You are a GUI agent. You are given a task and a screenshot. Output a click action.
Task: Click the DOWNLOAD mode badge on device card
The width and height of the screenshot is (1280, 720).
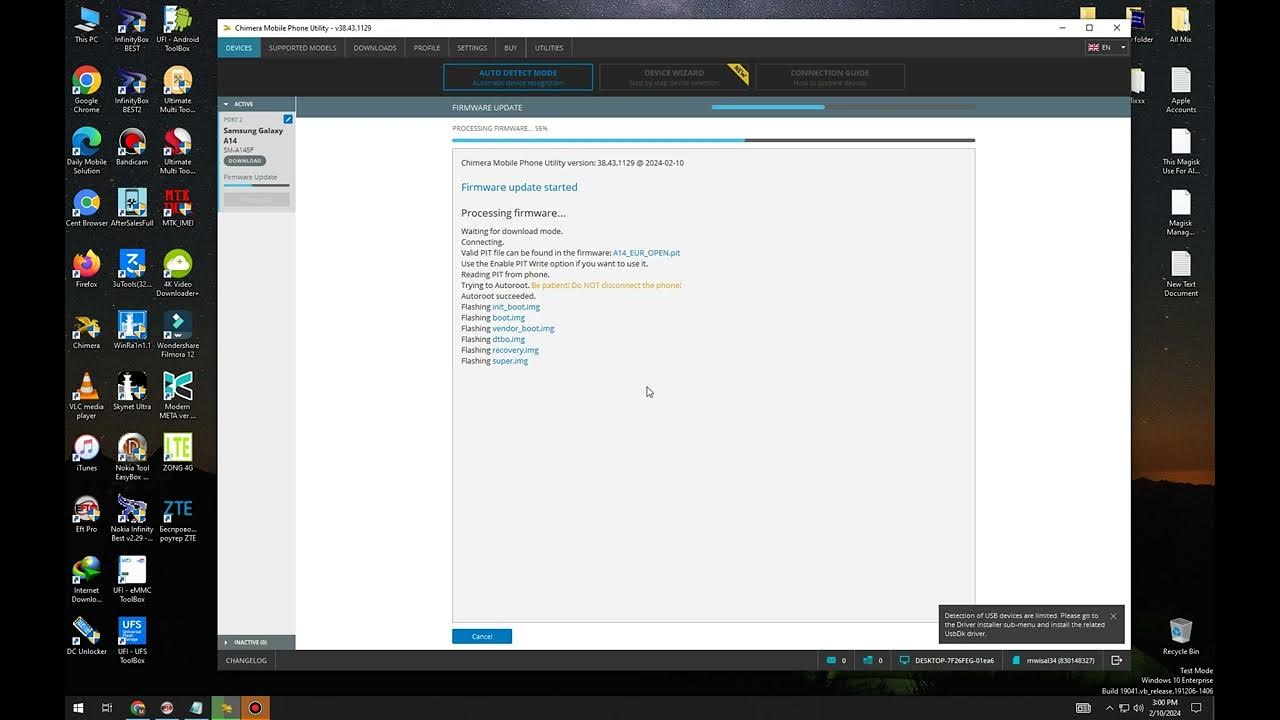tap(244, 161)
